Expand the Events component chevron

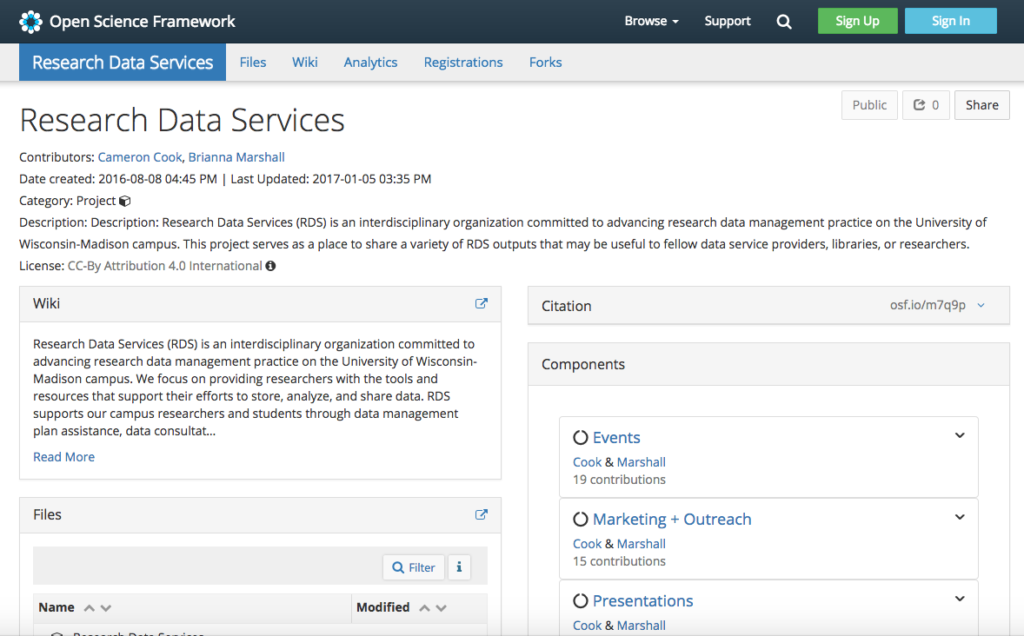click(959, 435)
